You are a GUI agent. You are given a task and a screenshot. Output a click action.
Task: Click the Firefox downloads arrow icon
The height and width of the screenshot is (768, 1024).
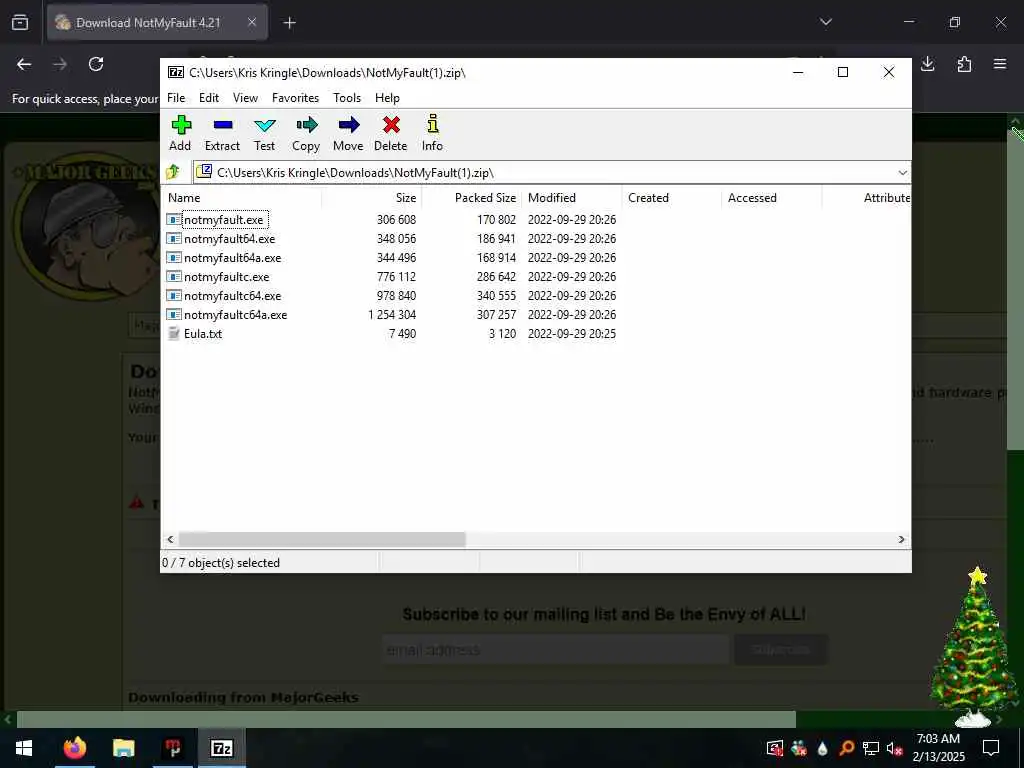click(927, 64)
